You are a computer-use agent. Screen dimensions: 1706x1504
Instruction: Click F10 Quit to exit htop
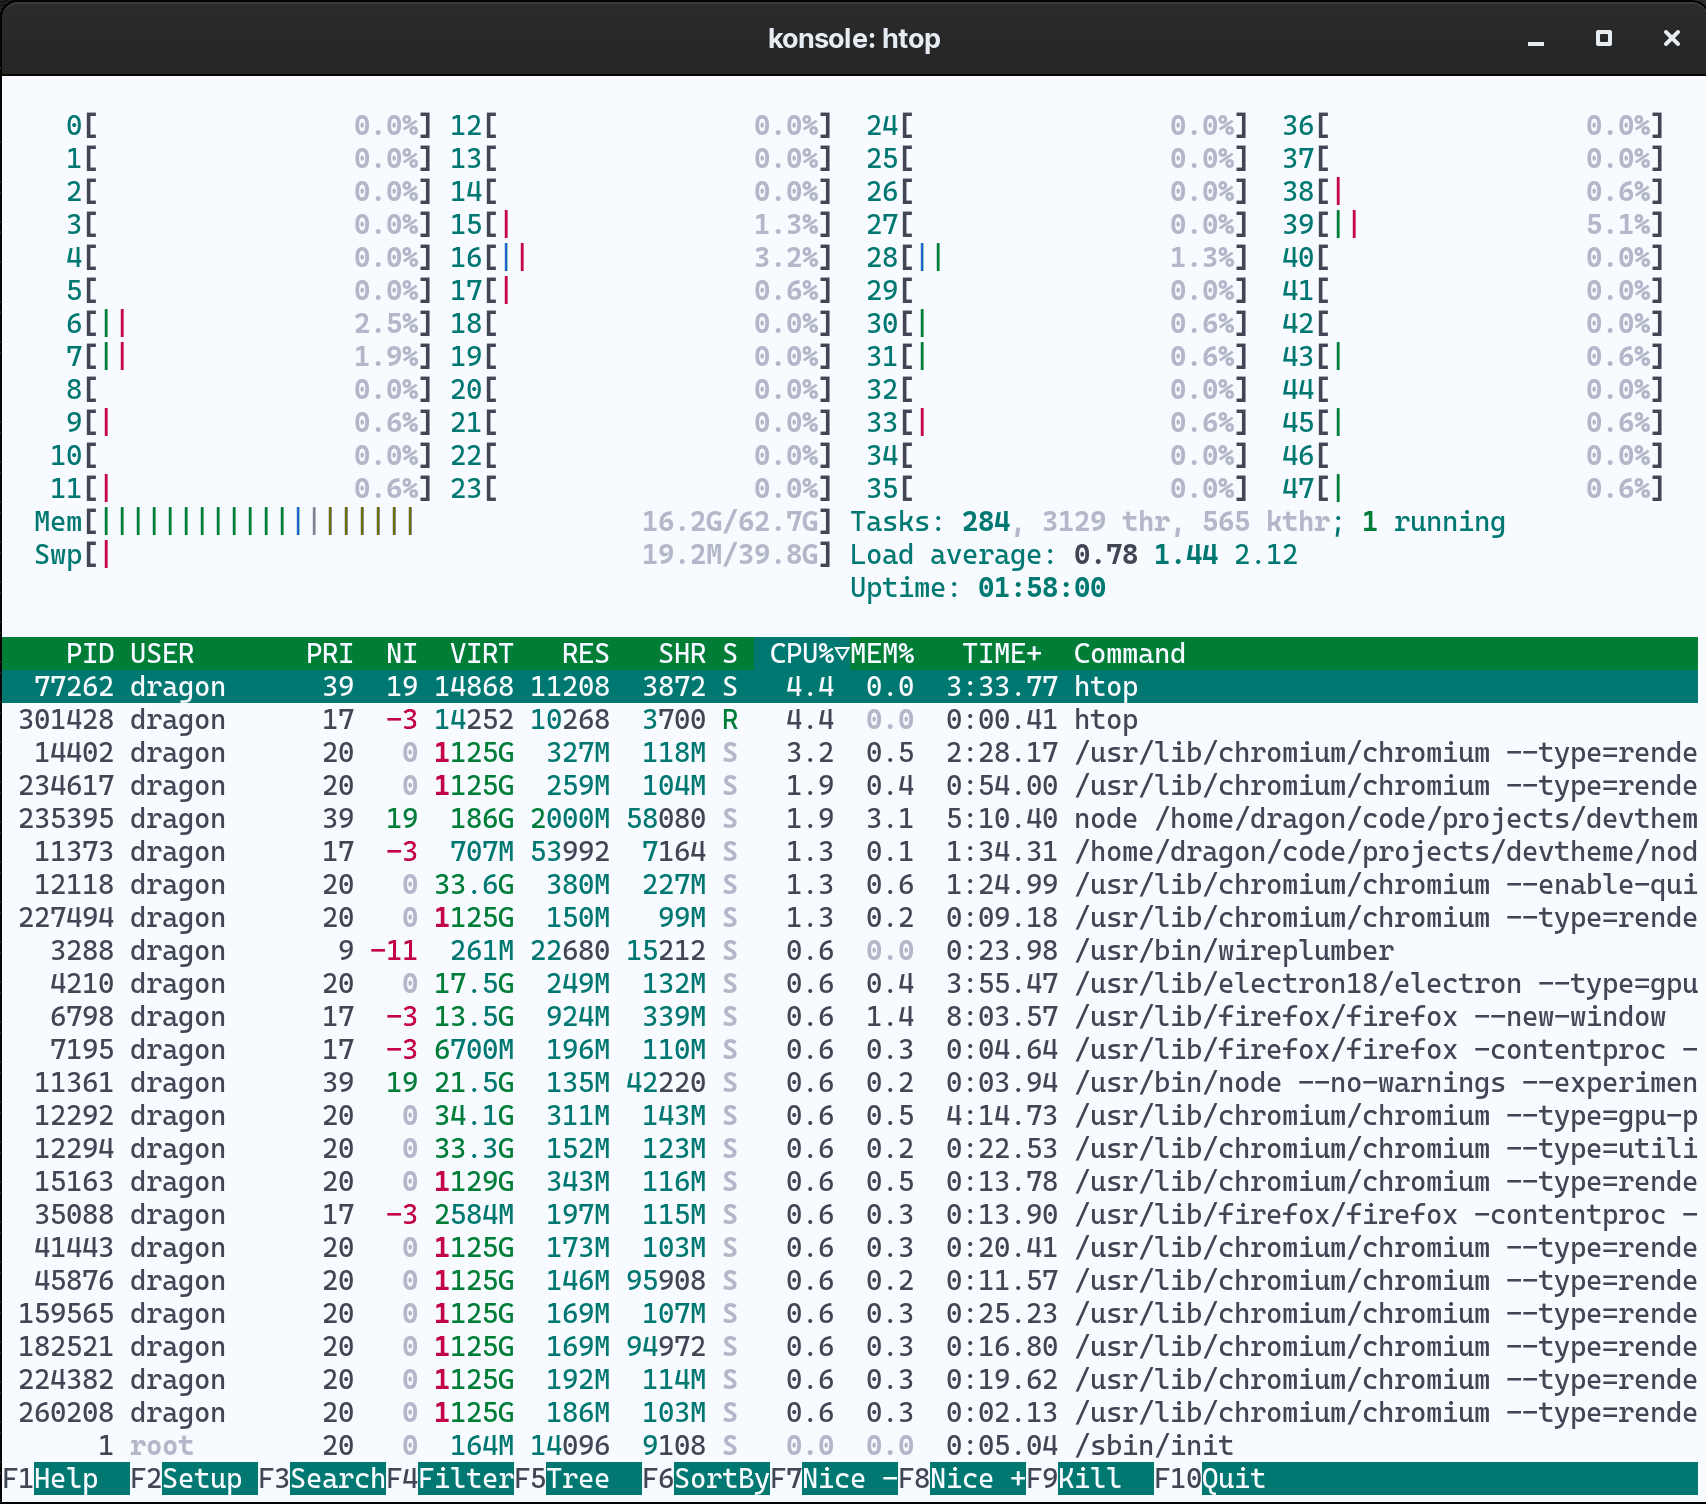pos(1210,1478)
